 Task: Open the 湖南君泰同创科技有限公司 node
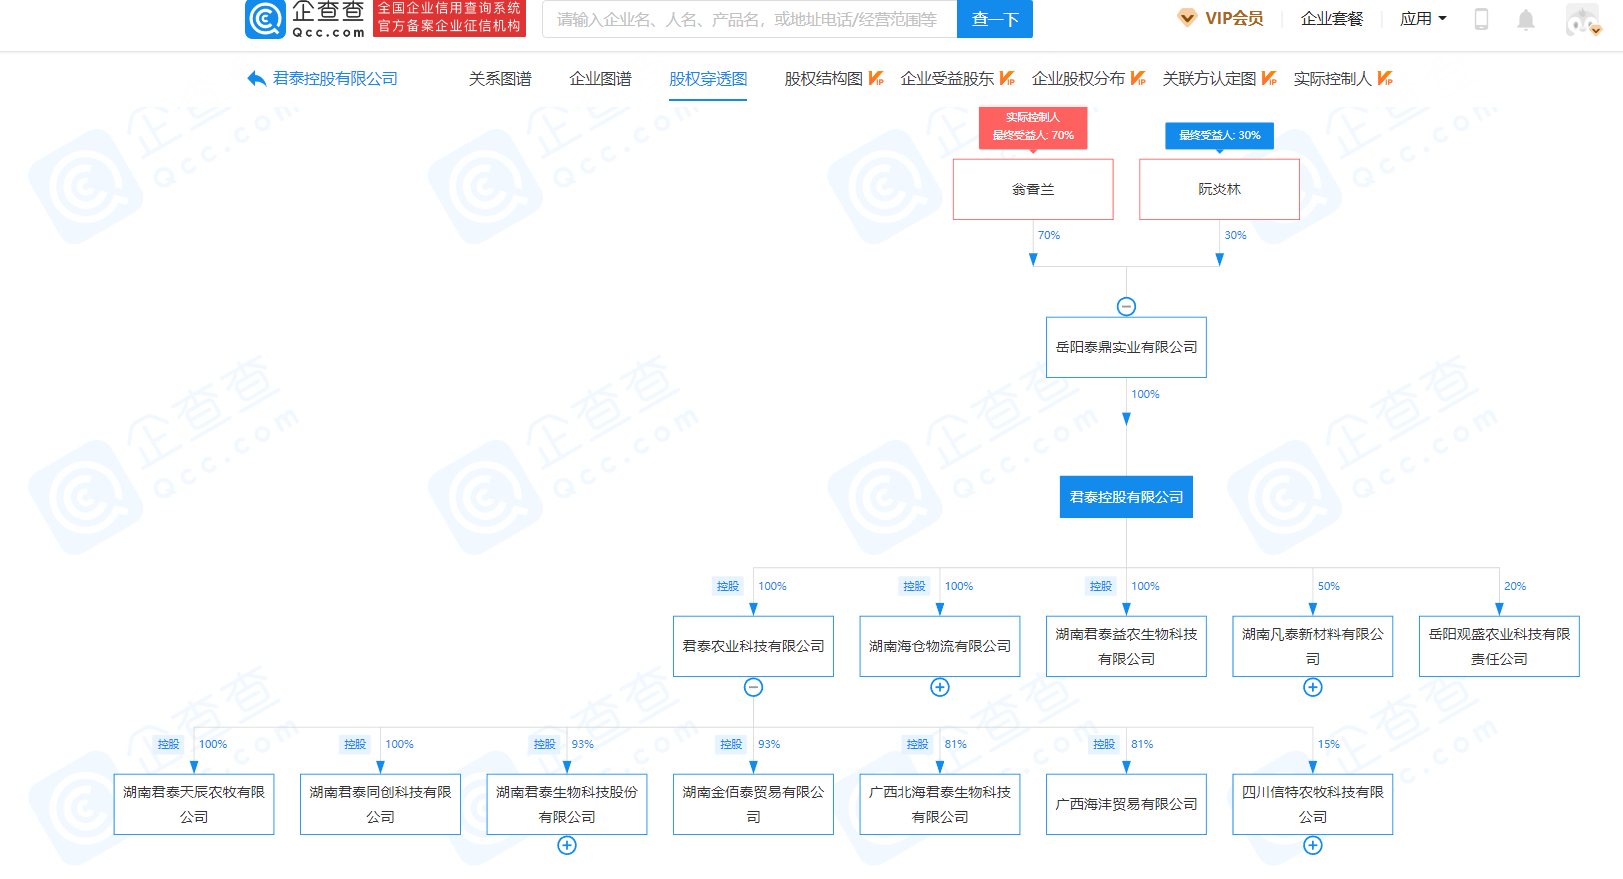tap(380, 804)
